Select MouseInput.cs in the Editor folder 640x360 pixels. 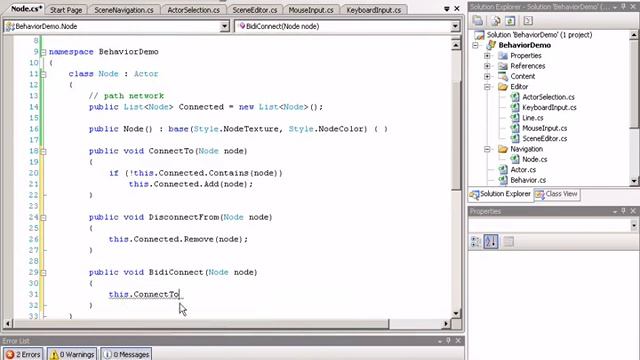click(544, 128)
